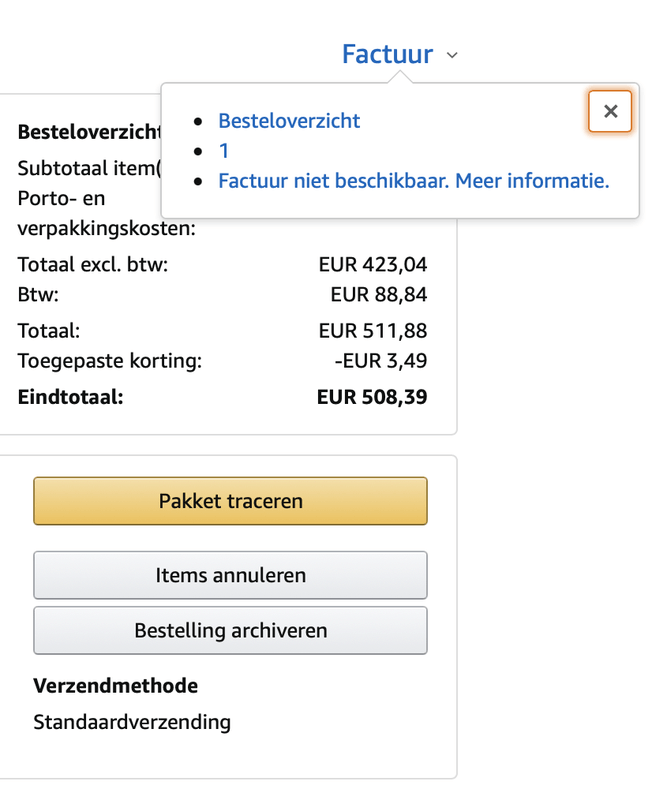Click the Standaardverzending text
This screenshot has height=800, width=652.
pos(132,722)
